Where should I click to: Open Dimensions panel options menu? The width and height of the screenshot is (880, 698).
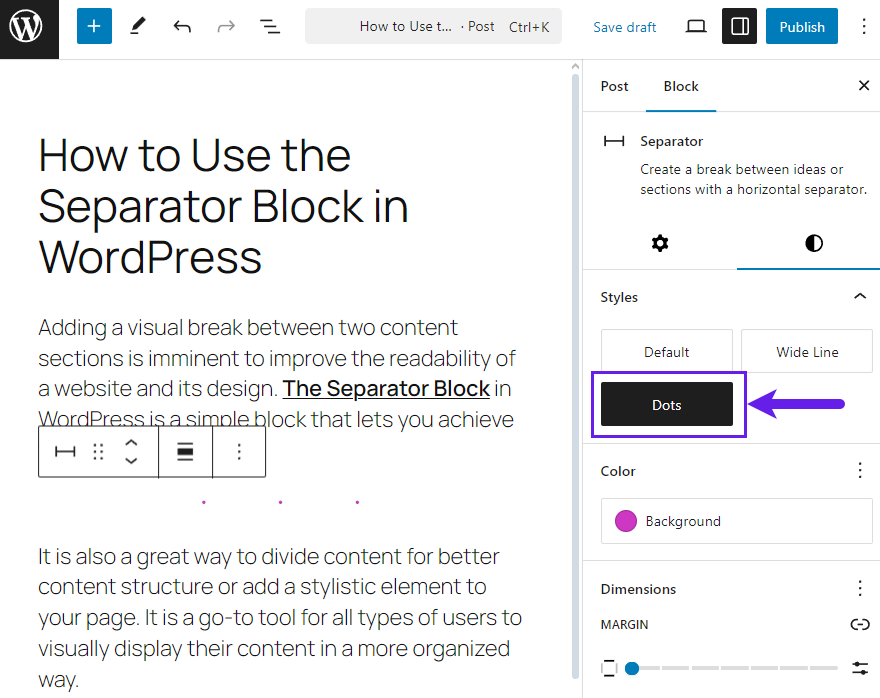(x=860, y=588)
